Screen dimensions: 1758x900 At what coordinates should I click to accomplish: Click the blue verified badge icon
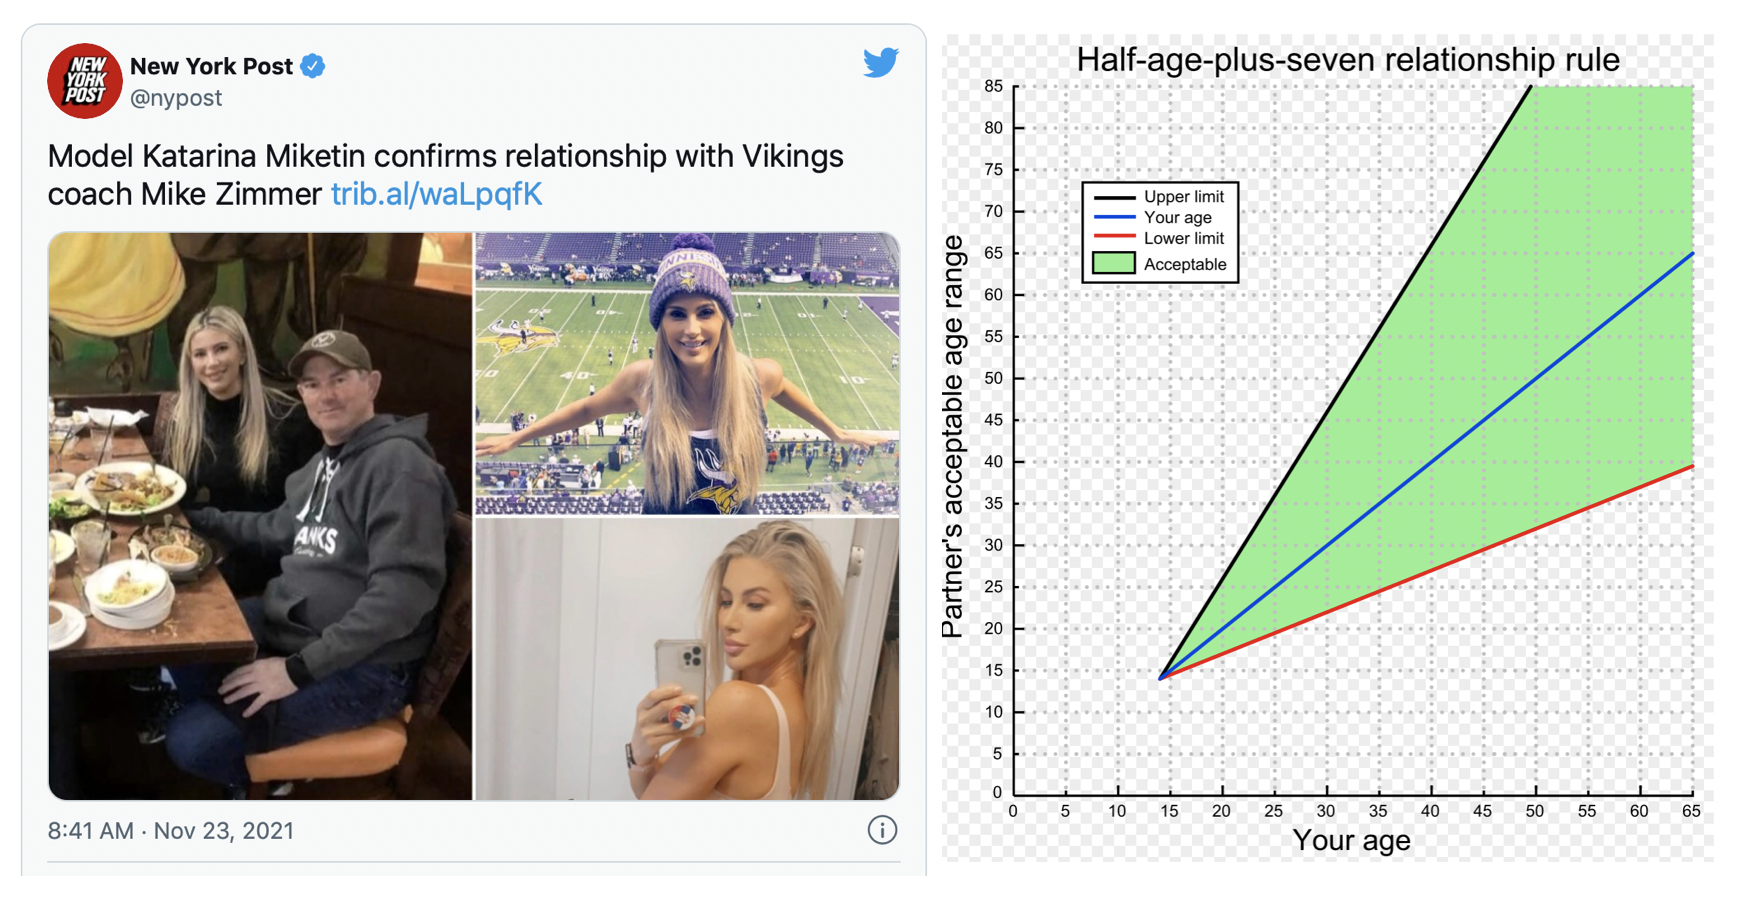(313, 66)
